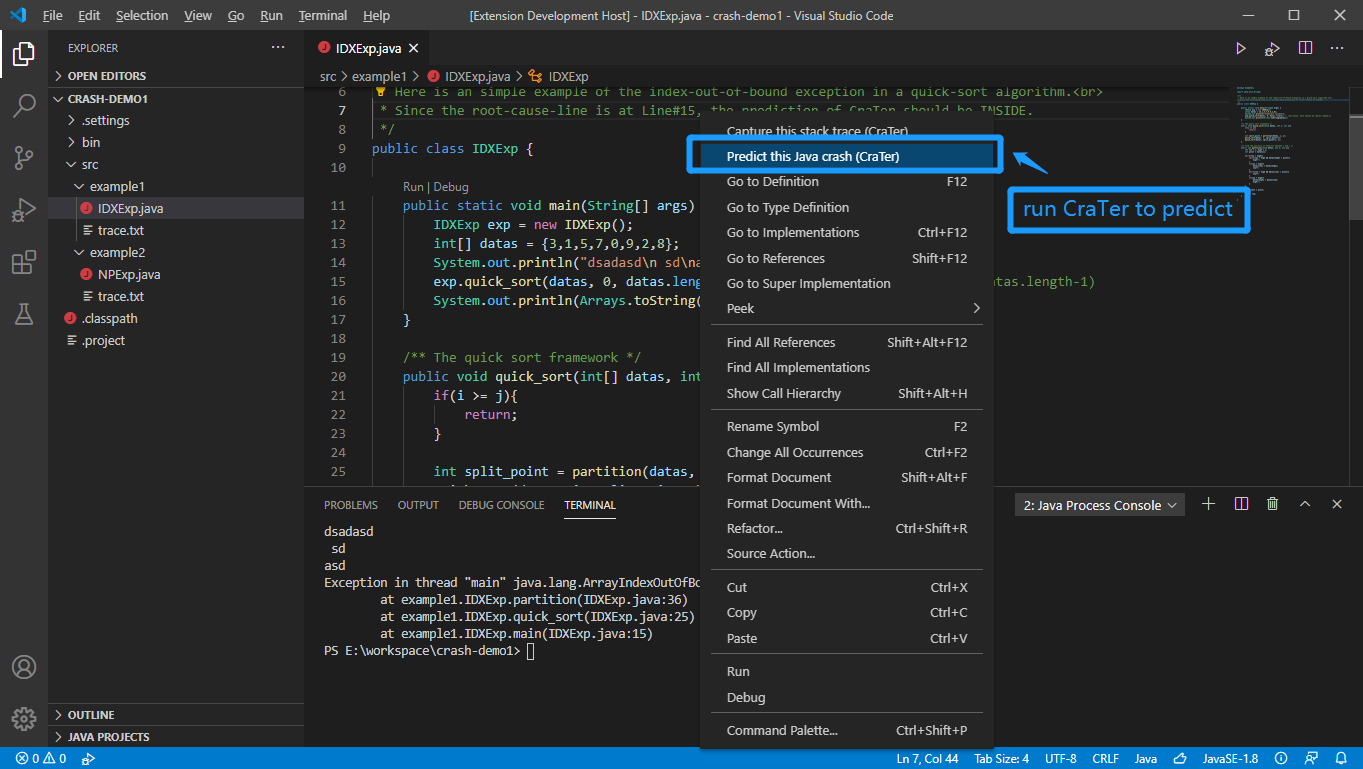Expand the .settings folder

(176, 120)
